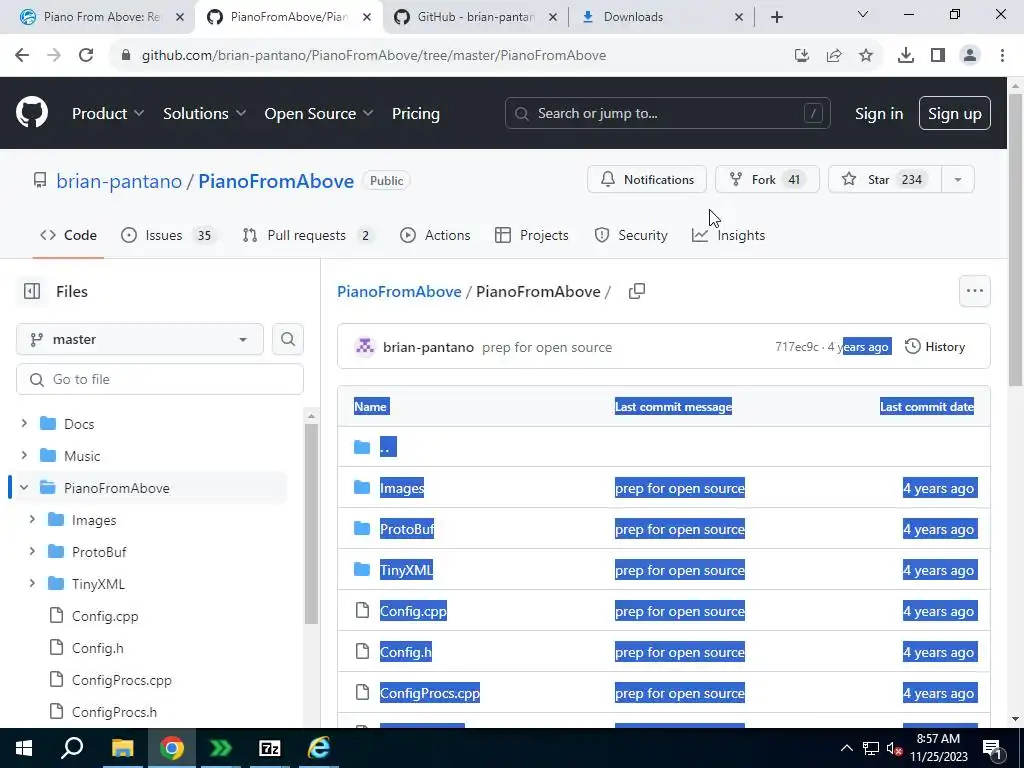Toggle Chrome side panel icon

pyautogui.click(x=938, y=56)
